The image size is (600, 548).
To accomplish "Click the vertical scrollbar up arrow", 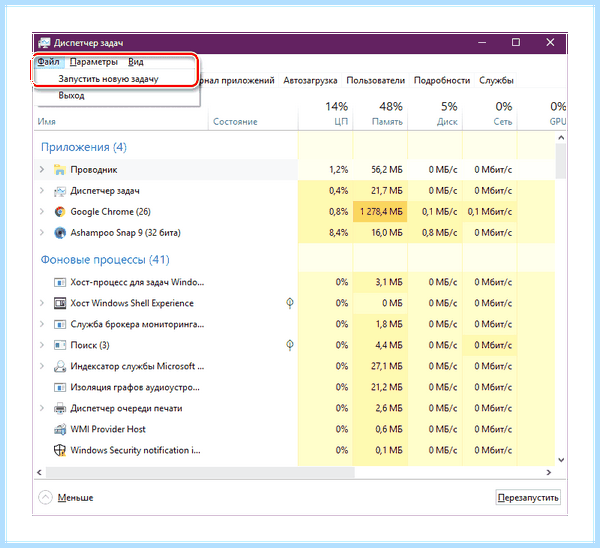I will pyautogui.click(x=561, y=137).
